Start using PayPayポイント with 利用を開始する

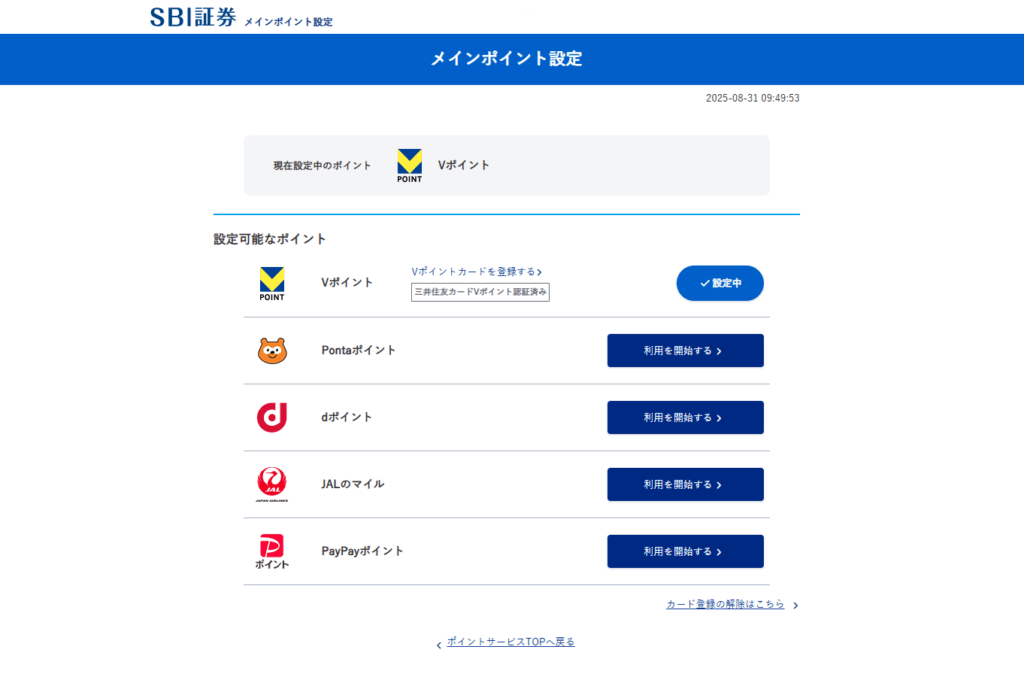tap(685, 551)
